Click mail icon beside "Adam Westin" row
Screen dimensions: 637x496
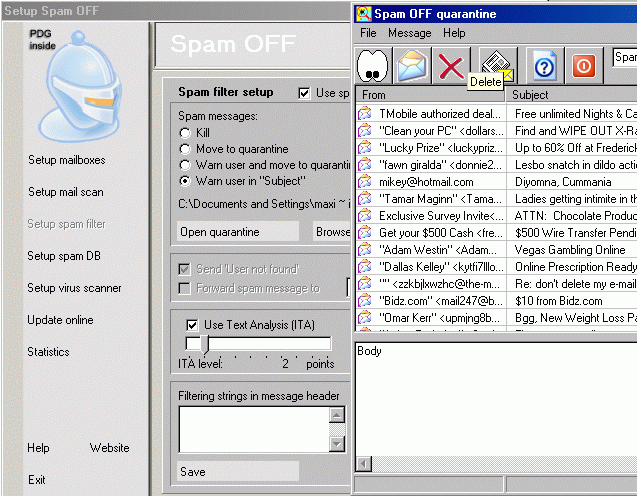365,249
